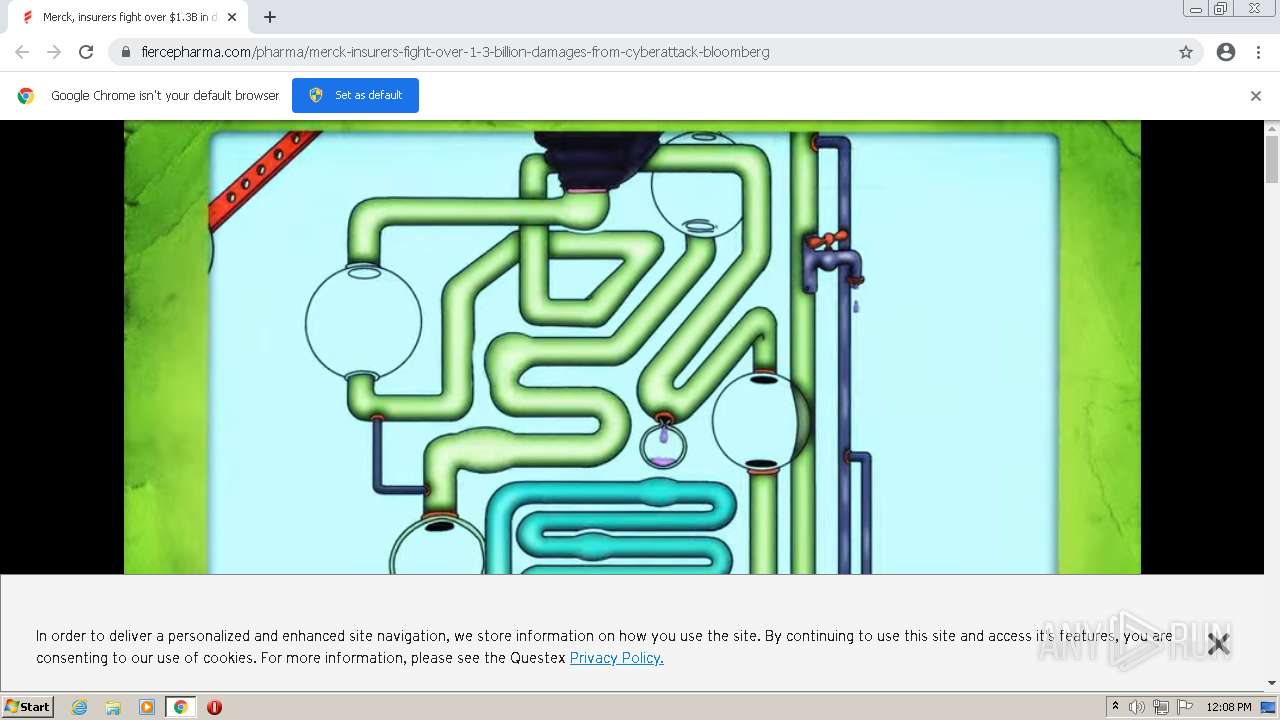This screenshot has width=1280, height=720.
Task: Open the Questex Privacy Policy link
Action: (616, 658)
